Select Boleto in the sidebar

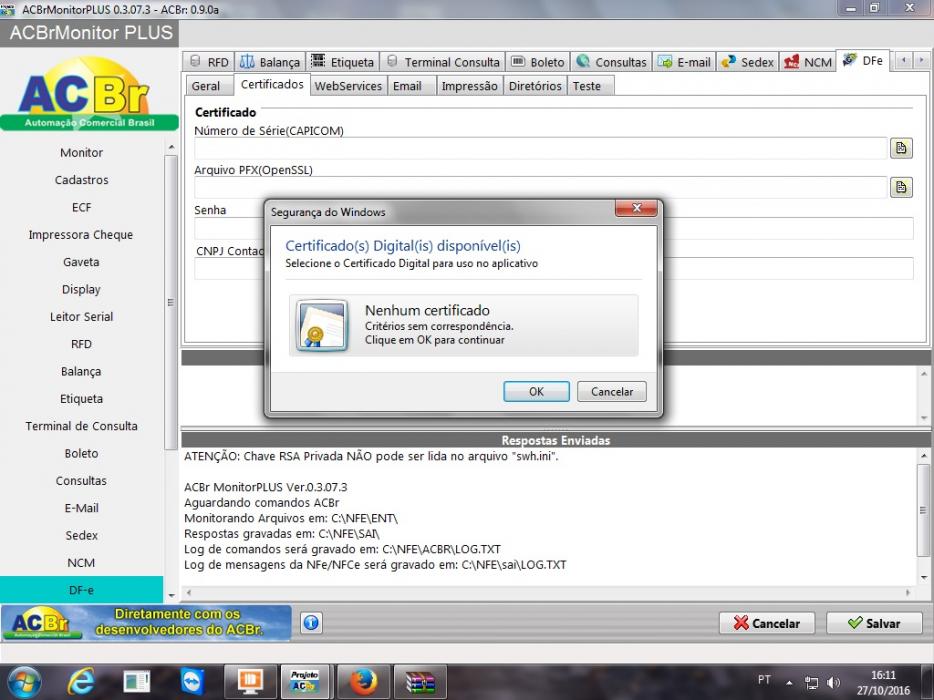click(82, 454)
